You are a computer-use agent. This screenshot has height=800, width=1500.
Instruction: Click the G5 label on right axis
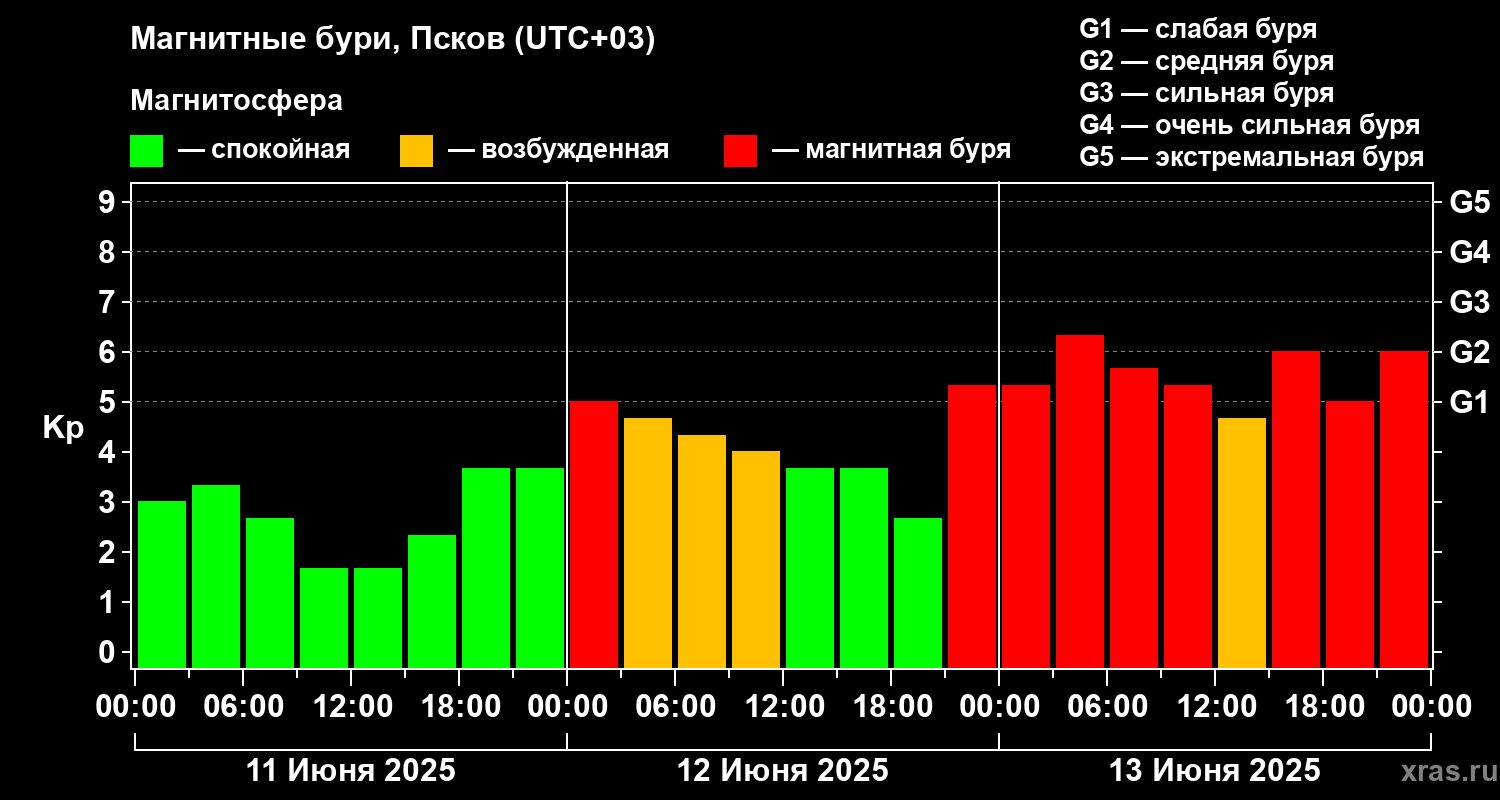tap(1470, 202)
